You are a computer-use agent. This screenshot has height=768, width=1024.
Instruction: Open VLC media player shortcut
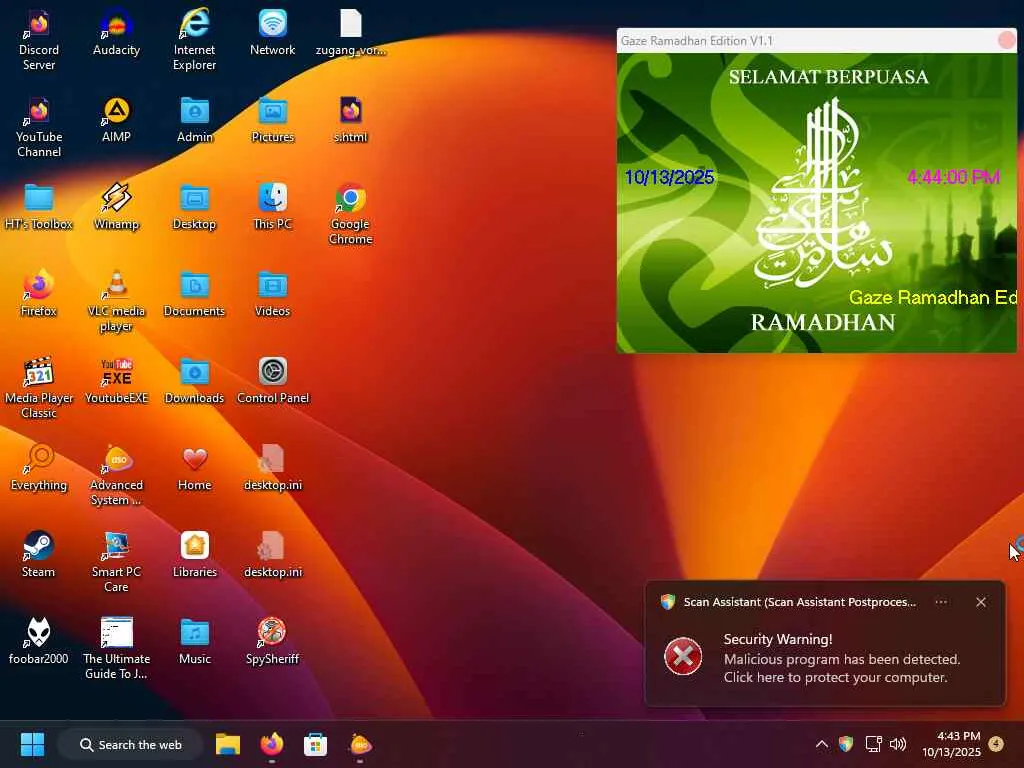(x=116, y=300)
